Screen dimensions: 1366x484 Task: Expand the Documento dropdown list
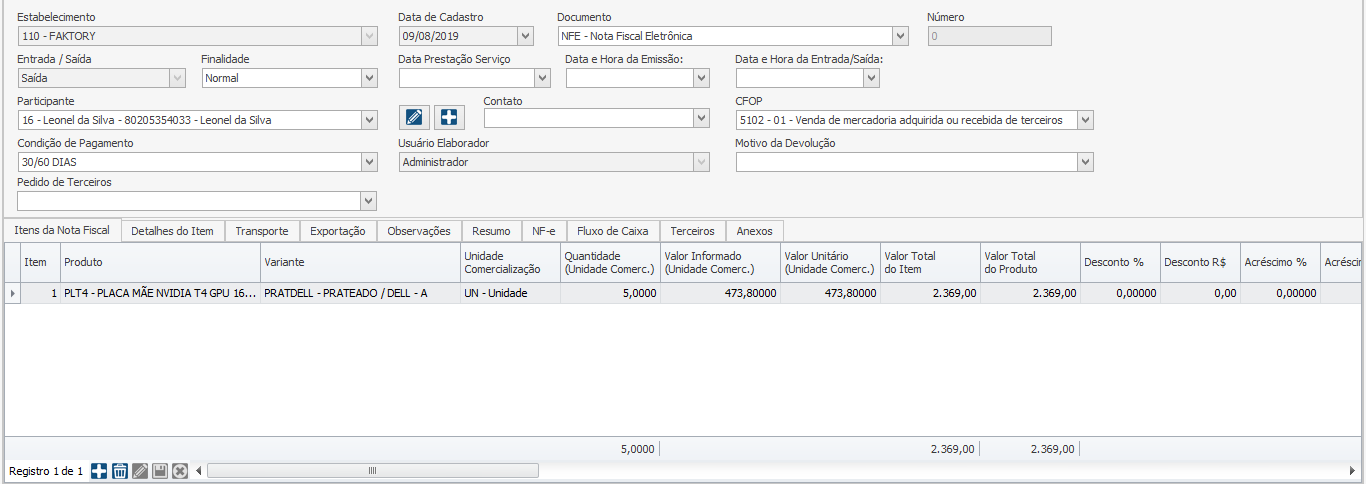[900, 36]
